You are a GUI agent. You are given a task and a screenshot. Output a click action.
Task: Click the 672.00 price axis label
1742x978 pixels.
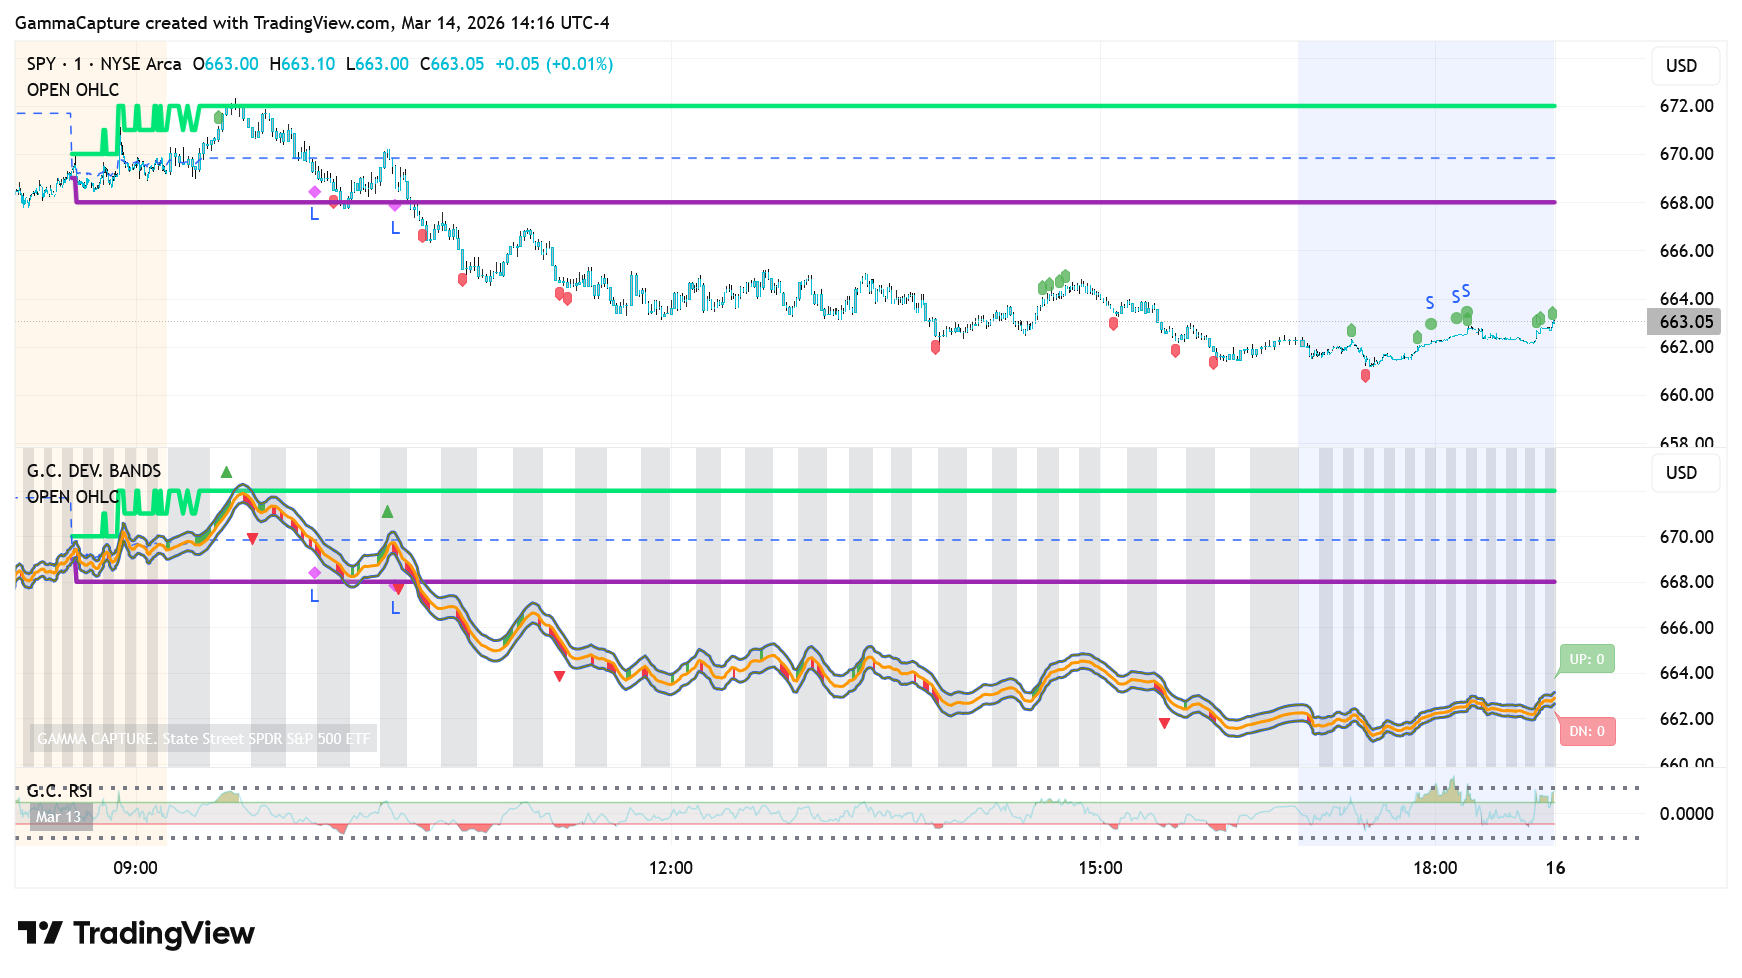pyautogui.click(x=1687, y=106)
